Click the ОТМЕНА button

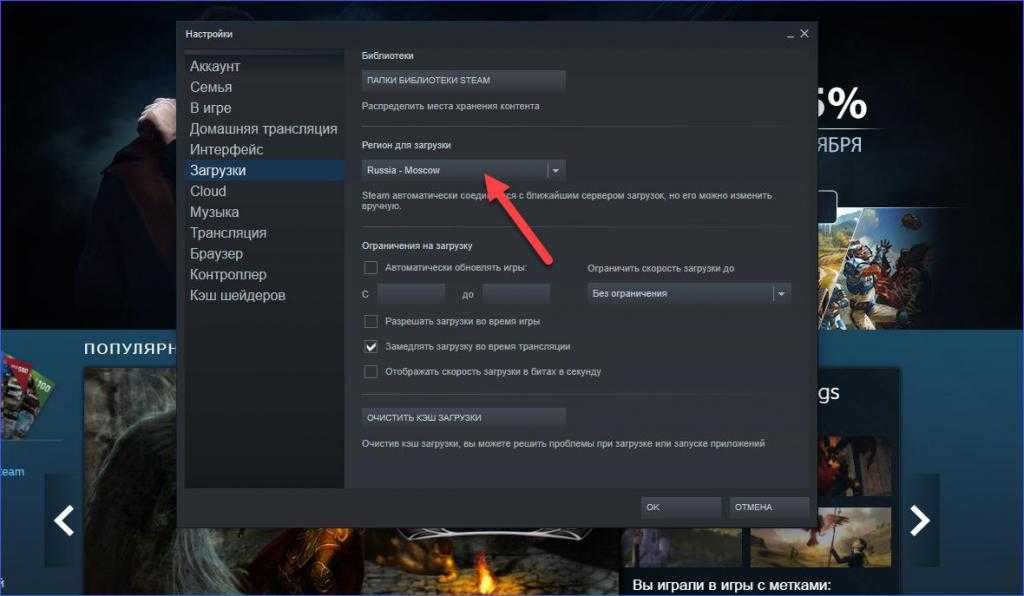tap(769, 507)
